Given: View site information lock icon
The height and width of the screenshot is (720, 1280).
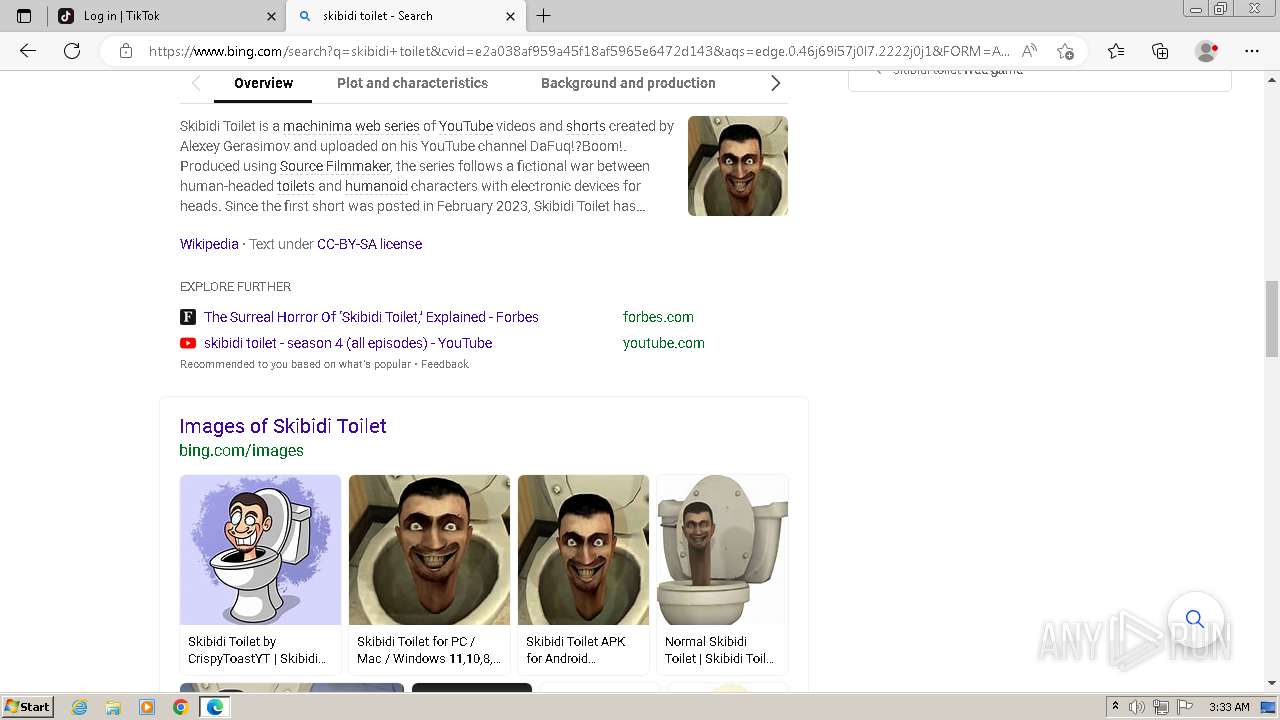Looking at the screenshot, I should click(126, 51).
